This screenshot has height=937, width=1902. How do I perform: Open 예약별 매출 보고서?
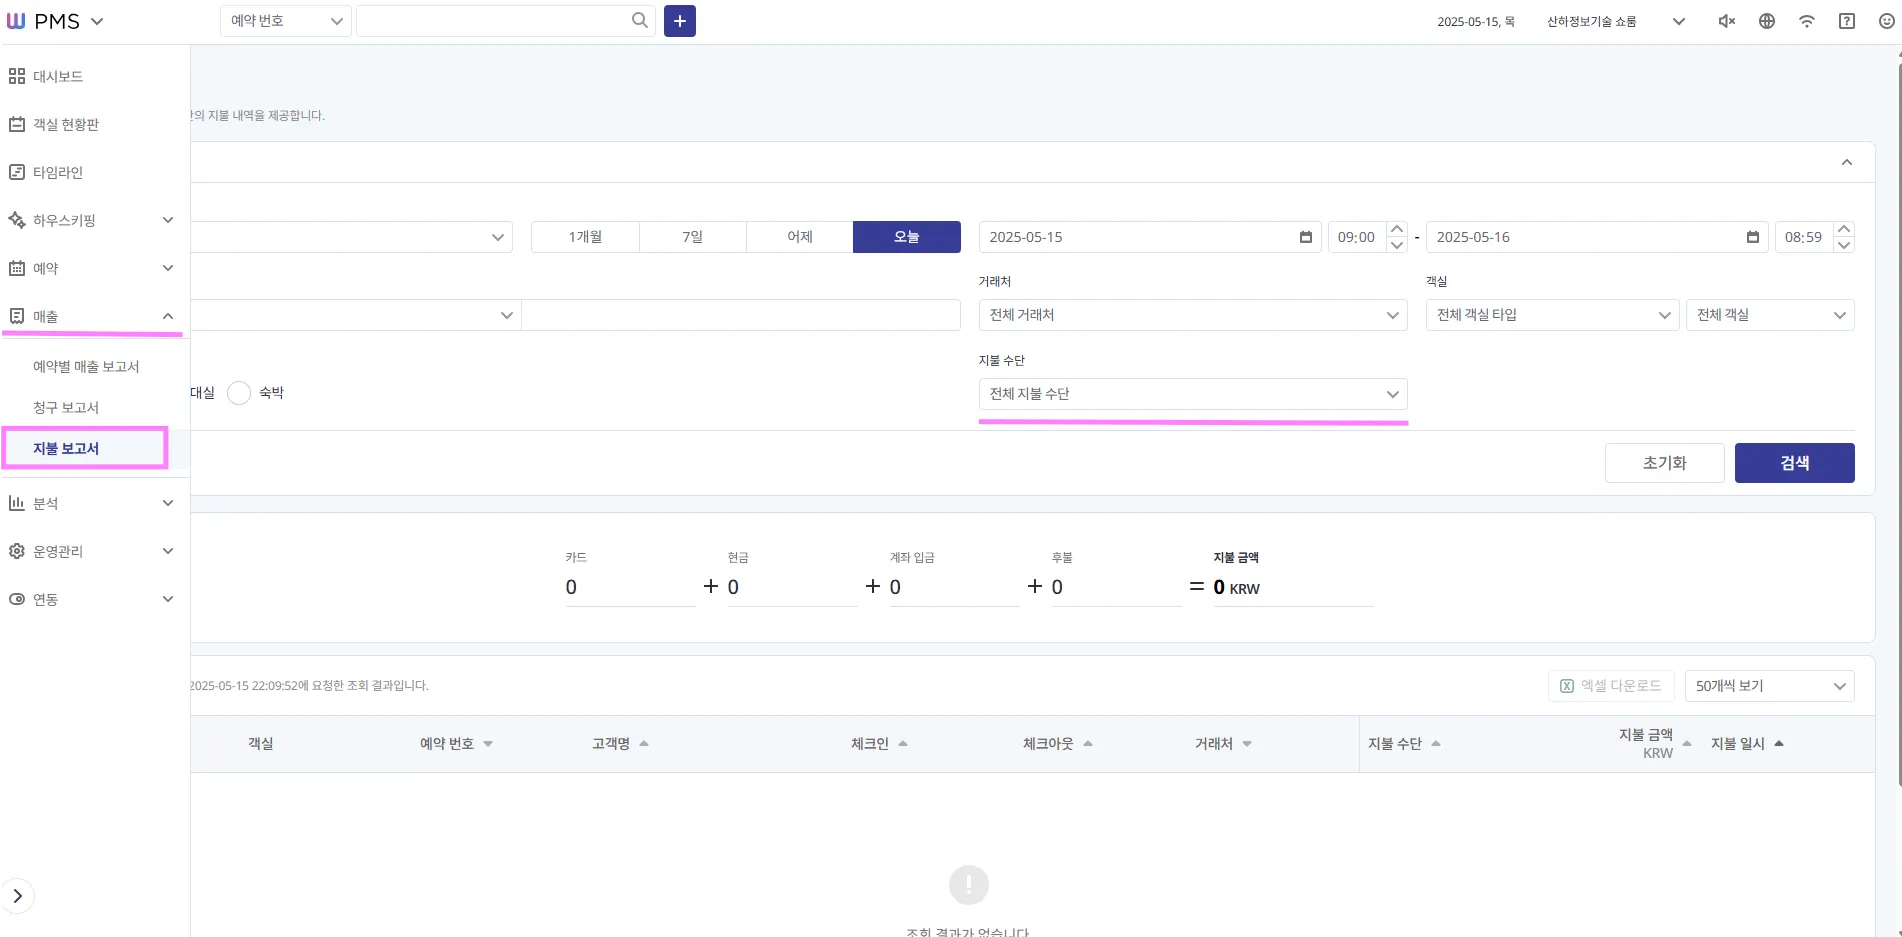pyautogui.click(x=86, y=367)
